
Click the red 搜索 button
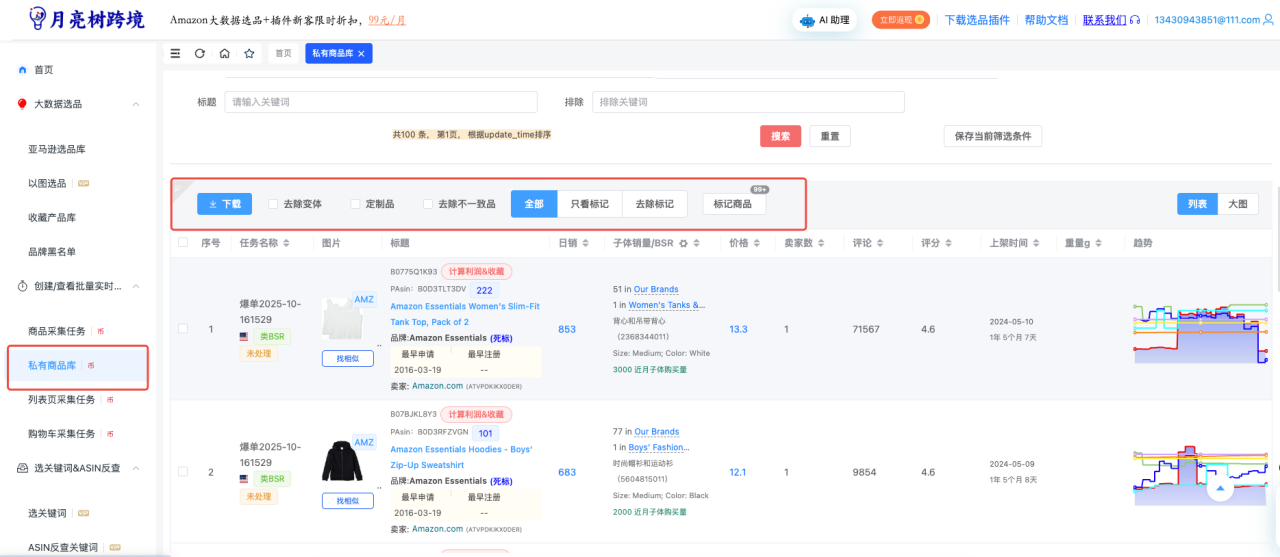click(x=780, y=137)
